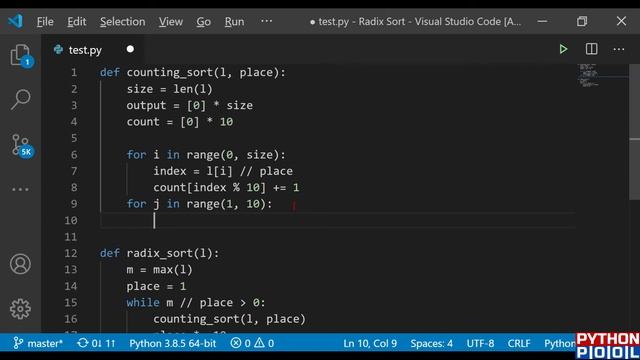Open editor More Actions ellipsis
The width and height of the screenshot is (640, 360).
(619, 49)
